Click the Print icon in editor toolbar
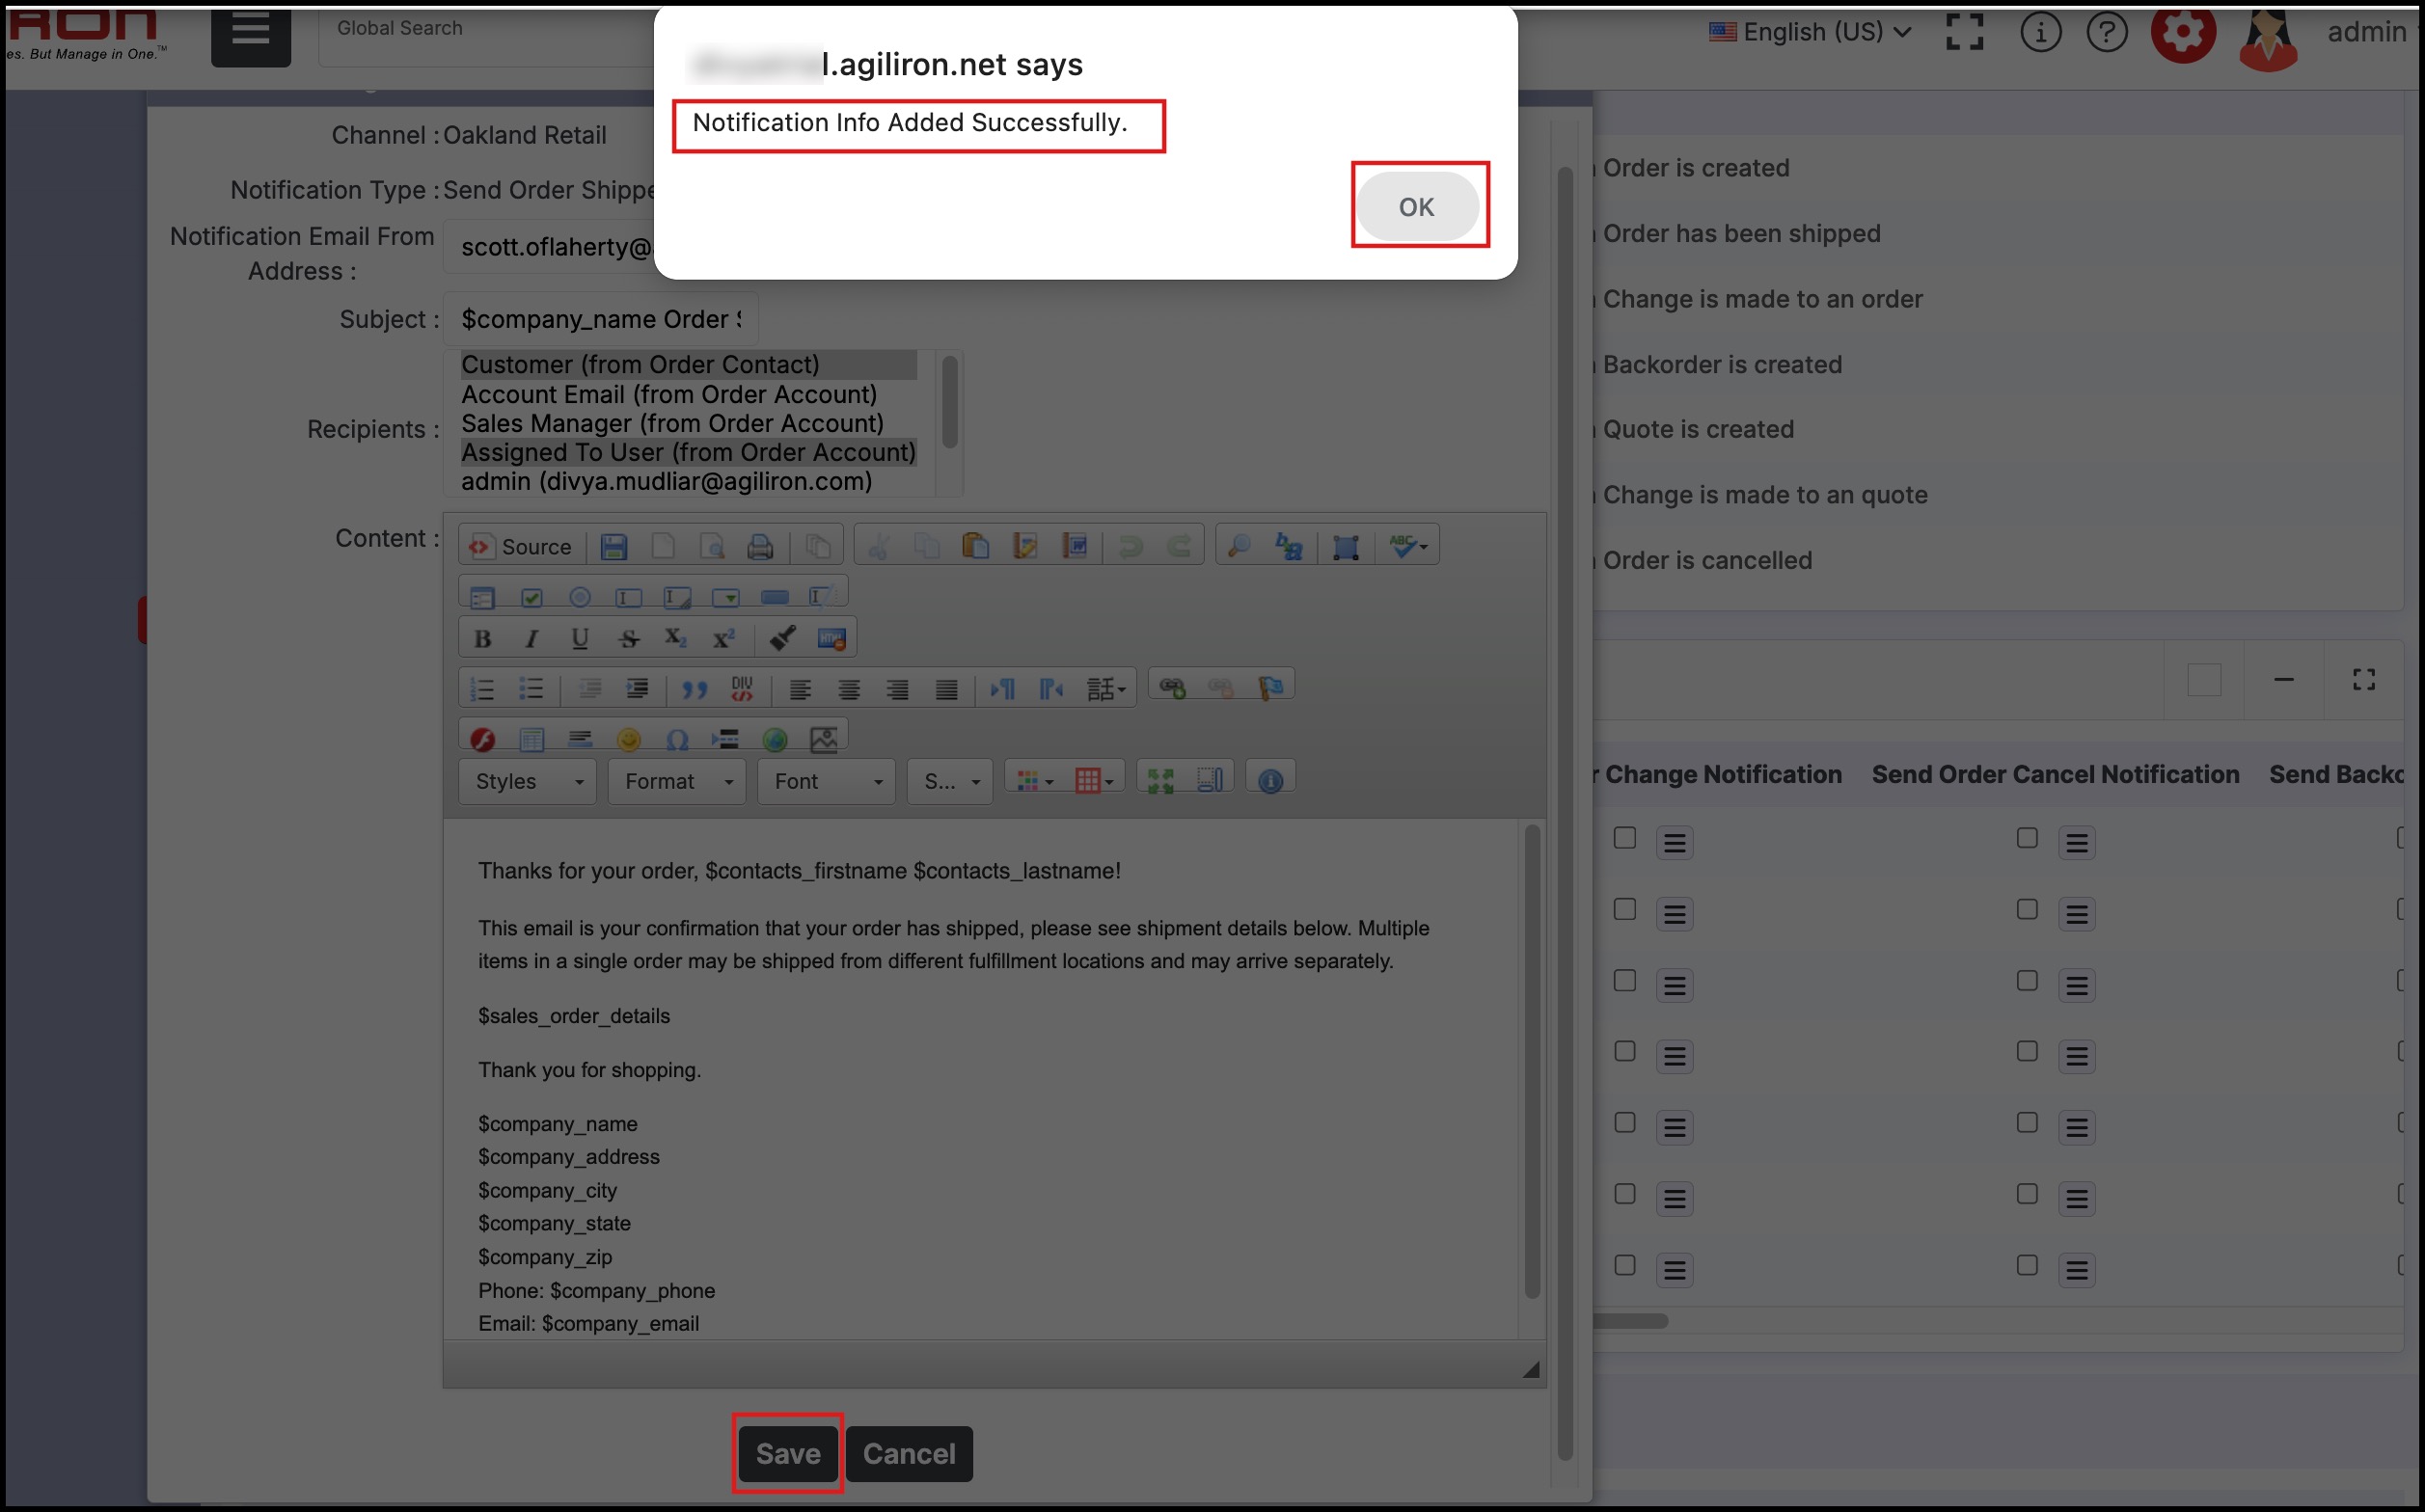The image size is (2425, 1512). pyautogui.click(x=760, y=546)
